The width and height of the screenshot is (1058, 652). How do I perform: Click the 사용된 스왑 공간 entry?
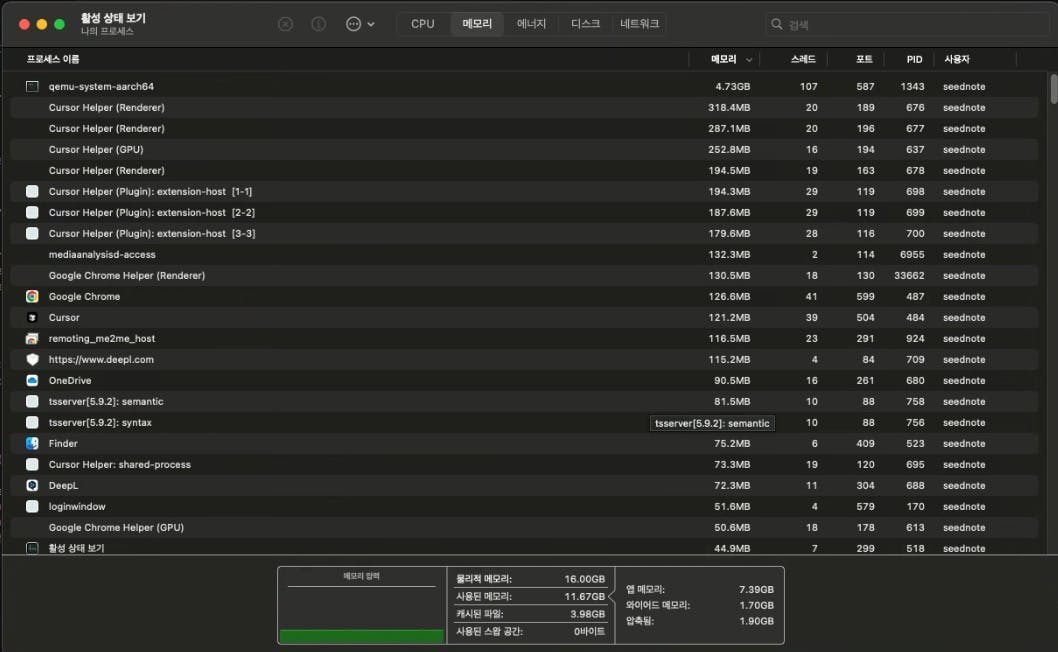pyautogui.click(x=530, y=632)
